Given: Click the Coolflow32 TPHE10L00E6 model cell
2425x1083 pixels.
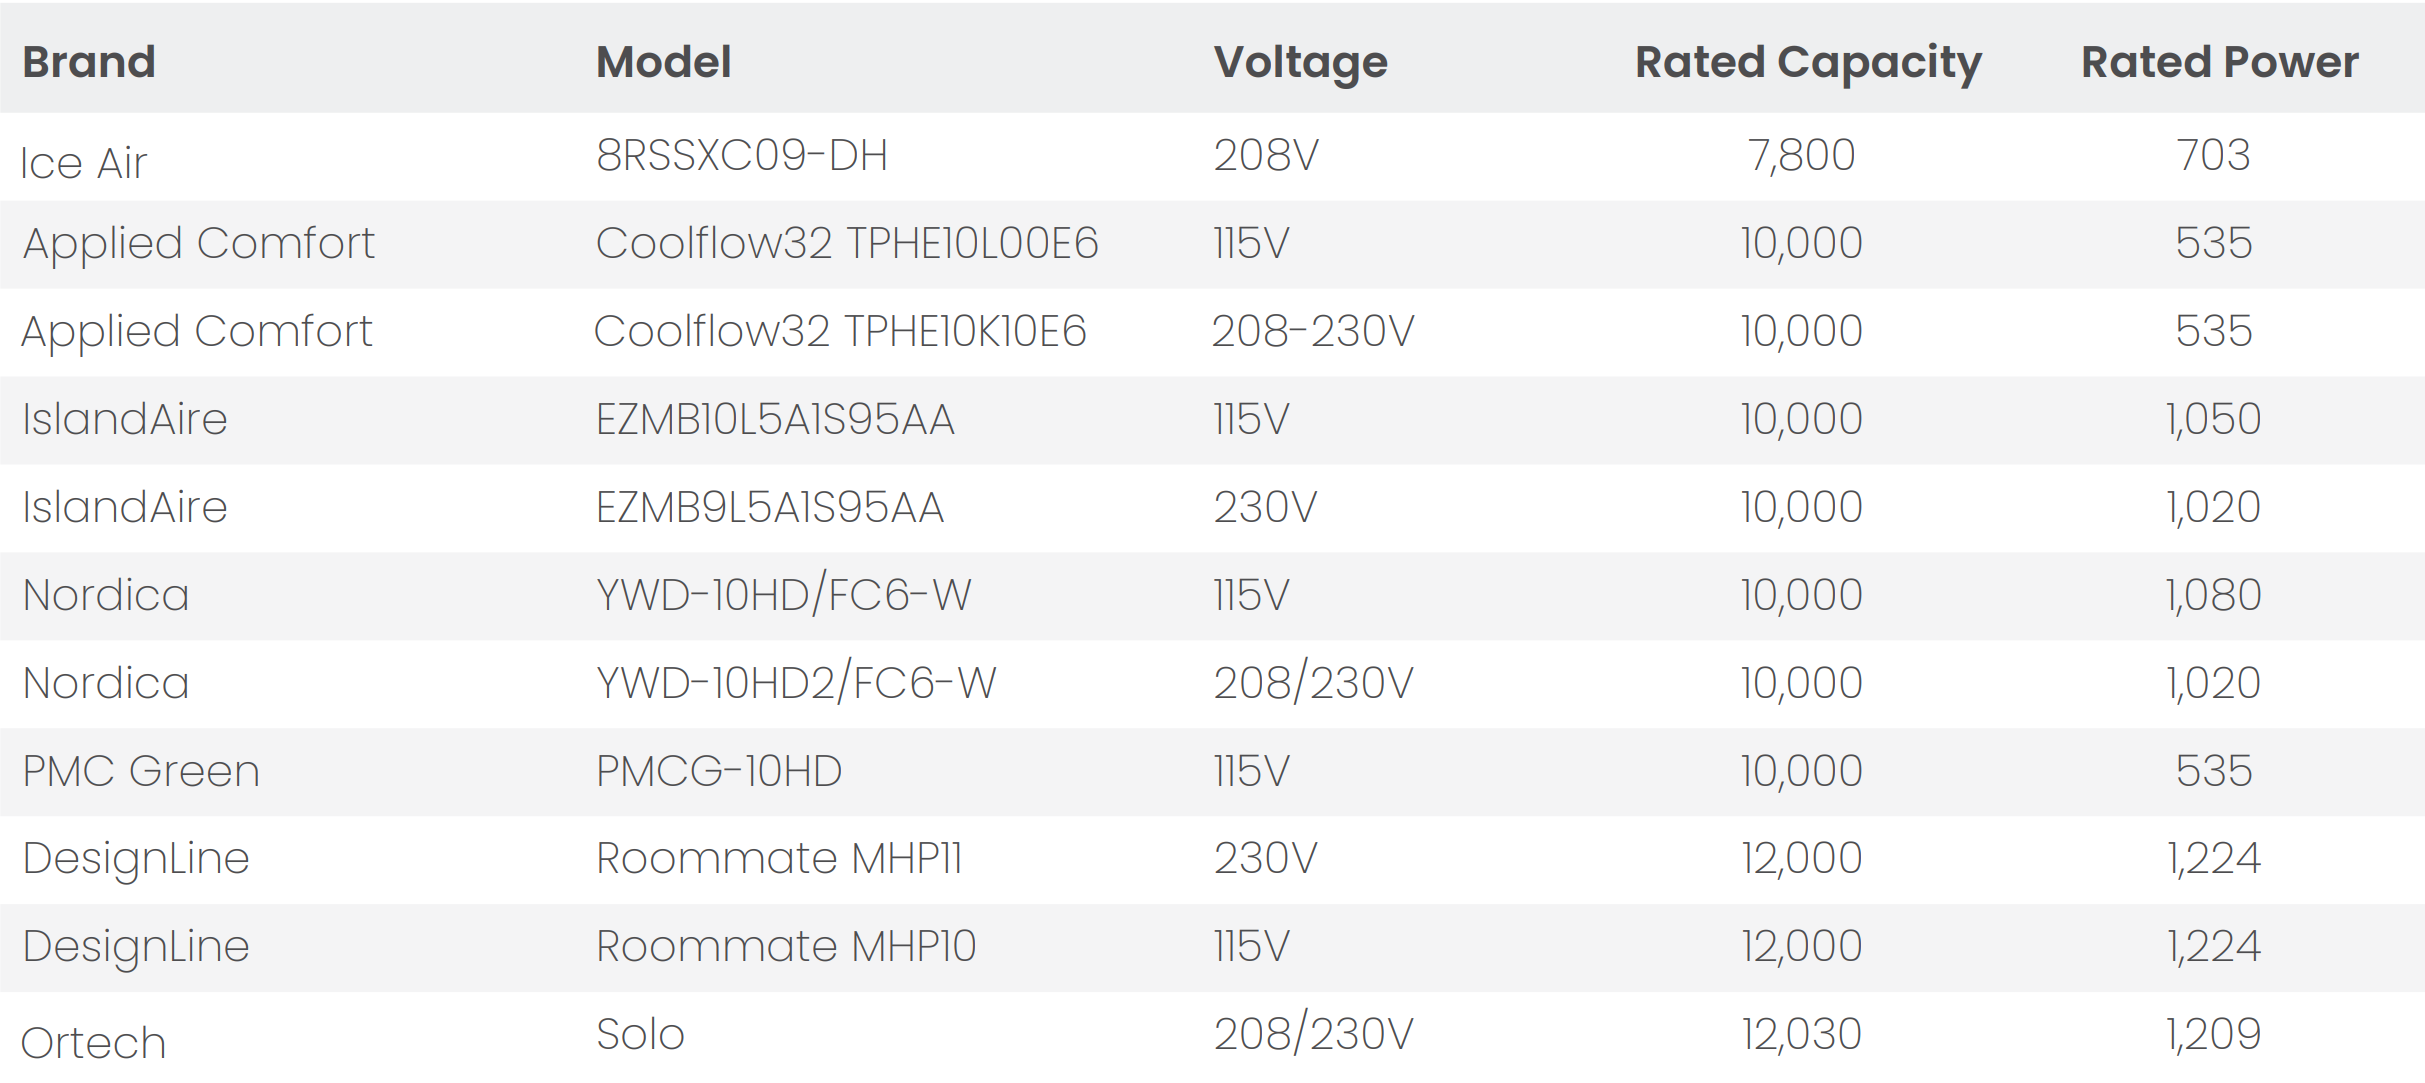Looking at the screenshot, I should 847,243.
